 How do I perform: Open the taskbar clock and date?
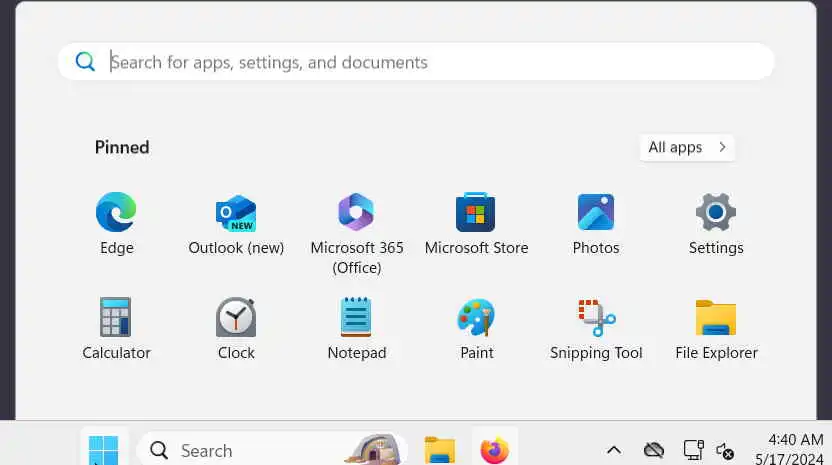tap(790, 449)
